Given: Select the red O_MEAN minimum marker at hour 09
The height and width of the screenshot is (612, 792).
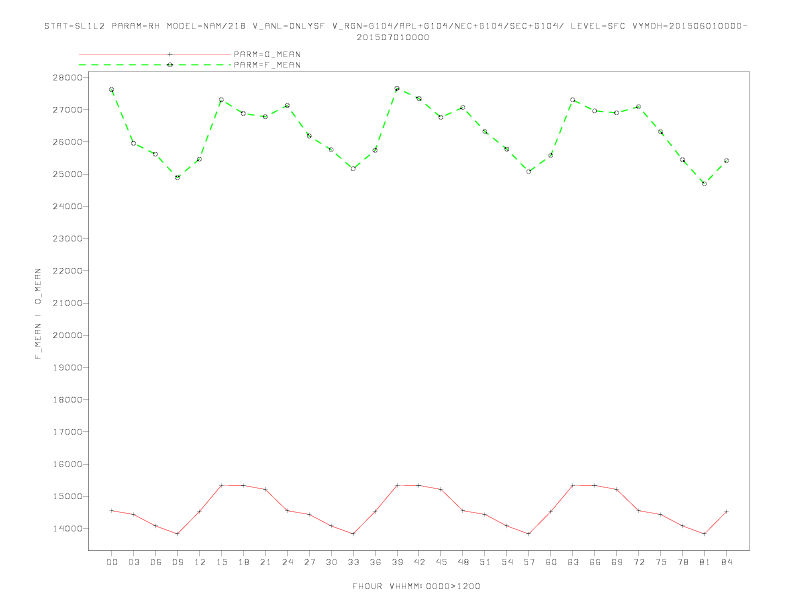Looking at the screenshot, I should [x=177, y=534].
